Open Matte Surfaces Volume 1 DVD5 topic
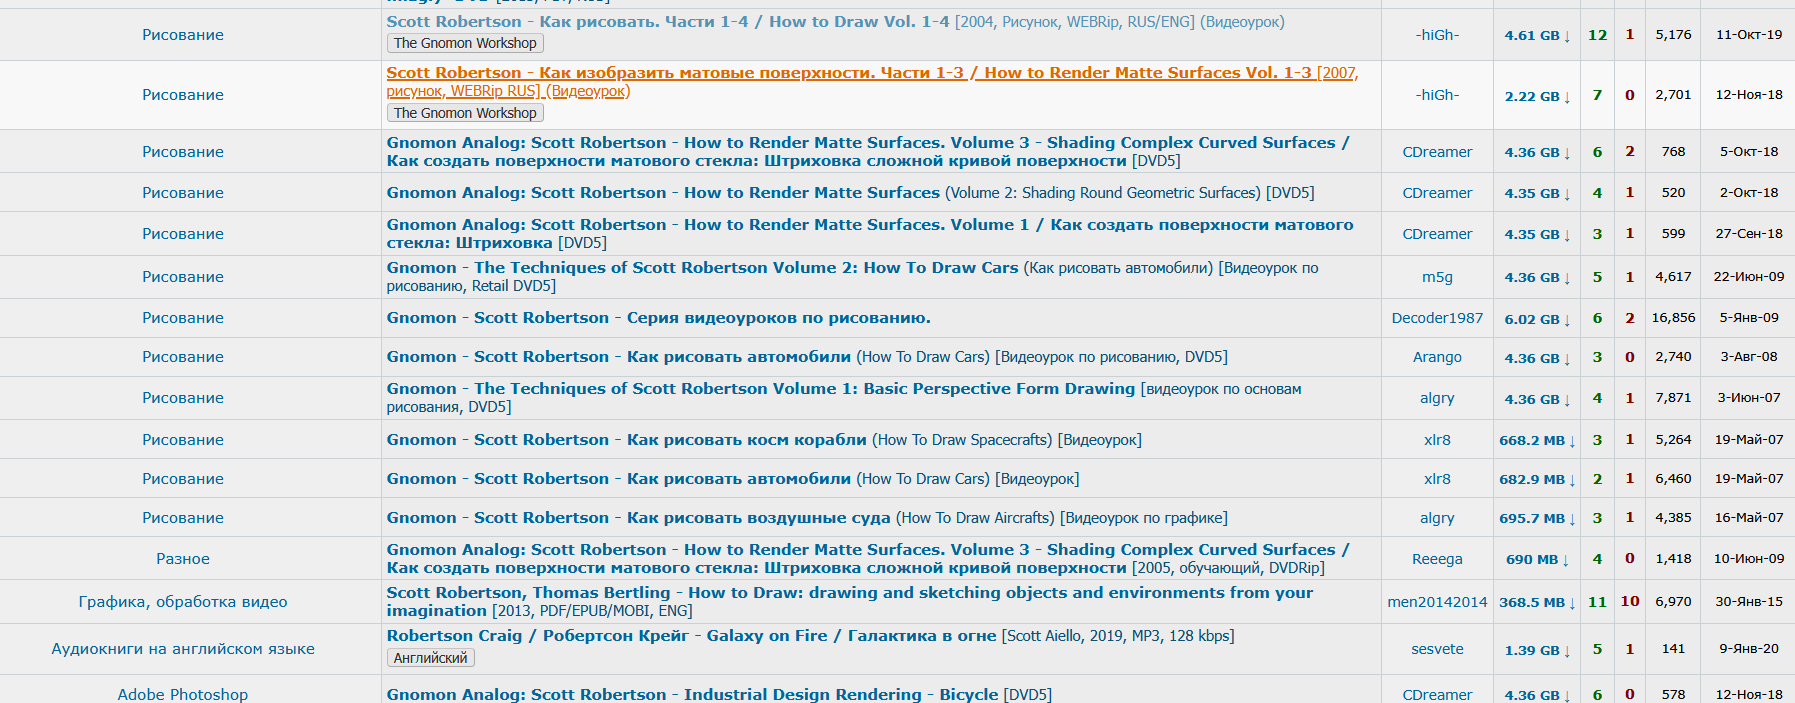The image size is (1795, 703). 870,234
